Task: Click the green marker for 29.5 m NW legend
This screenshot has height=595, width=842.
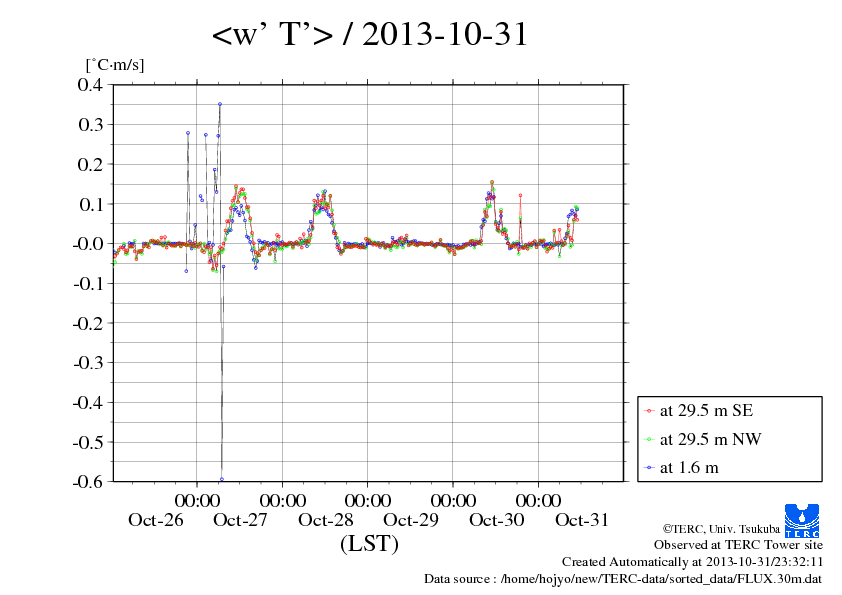Action: pos(649,439)
